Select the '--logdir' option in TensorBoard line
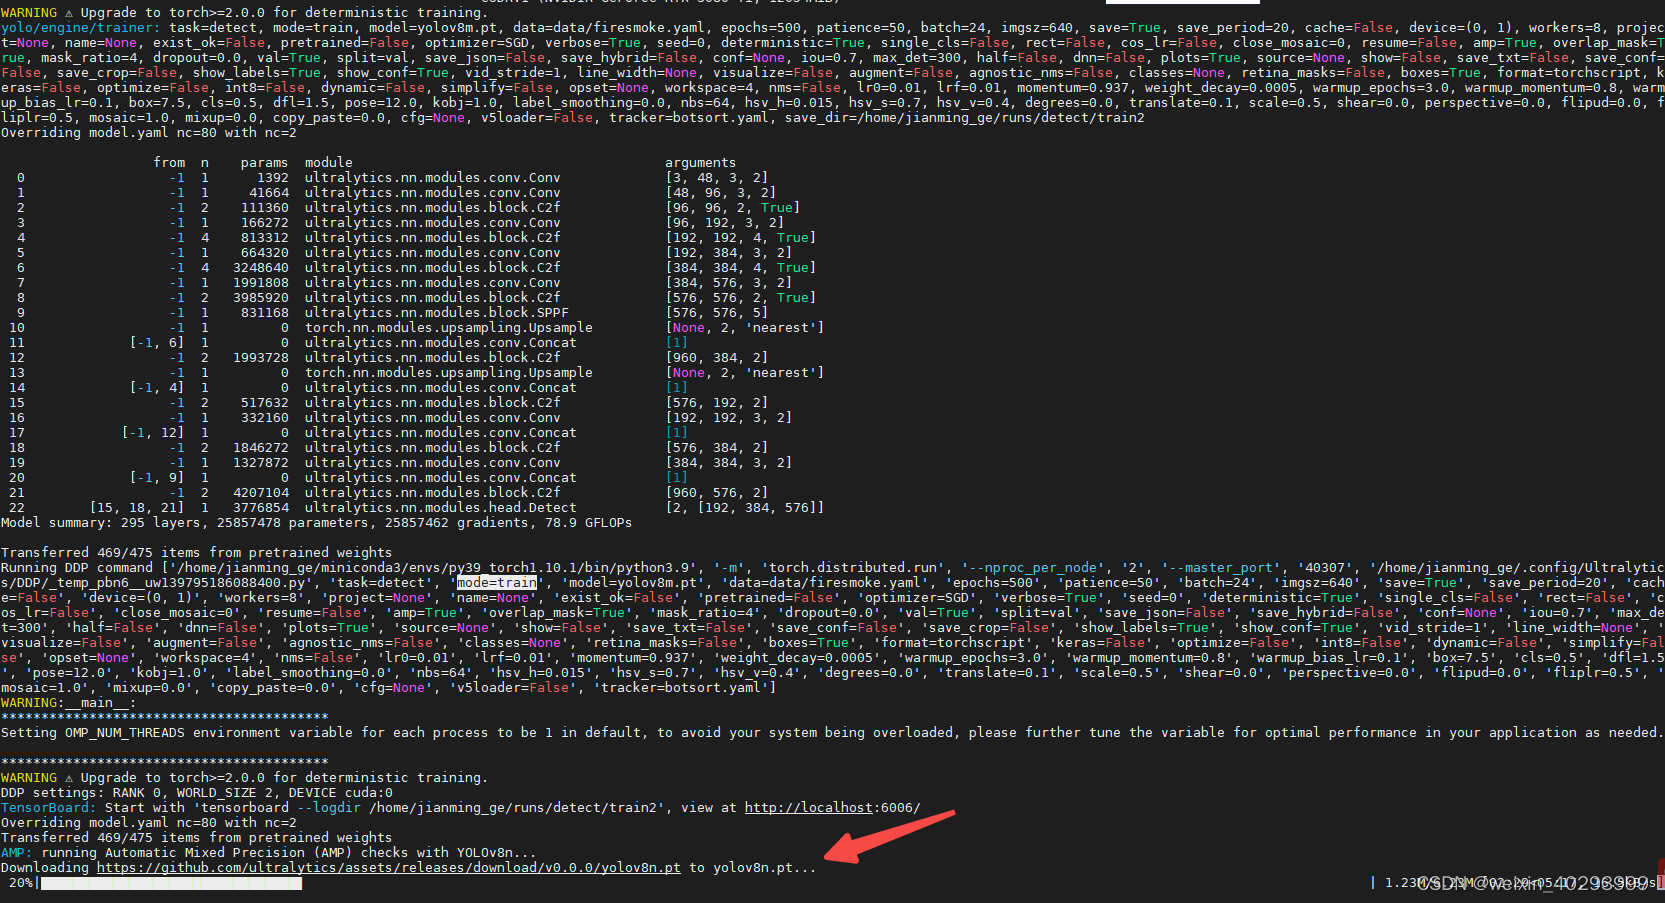This screenshot has width=1665, height=903. (x=328, y=808)
